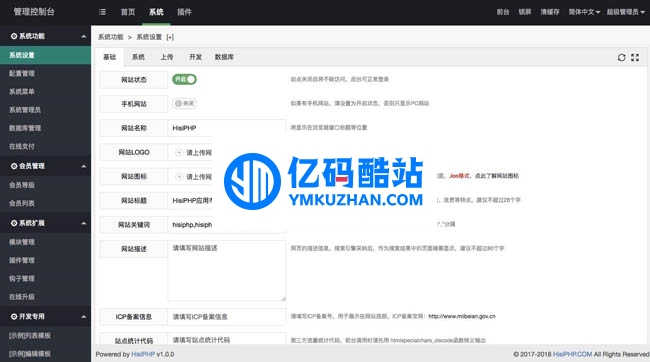
Task: Click HisiPHP link in footer left
Action: click(143, 354)
